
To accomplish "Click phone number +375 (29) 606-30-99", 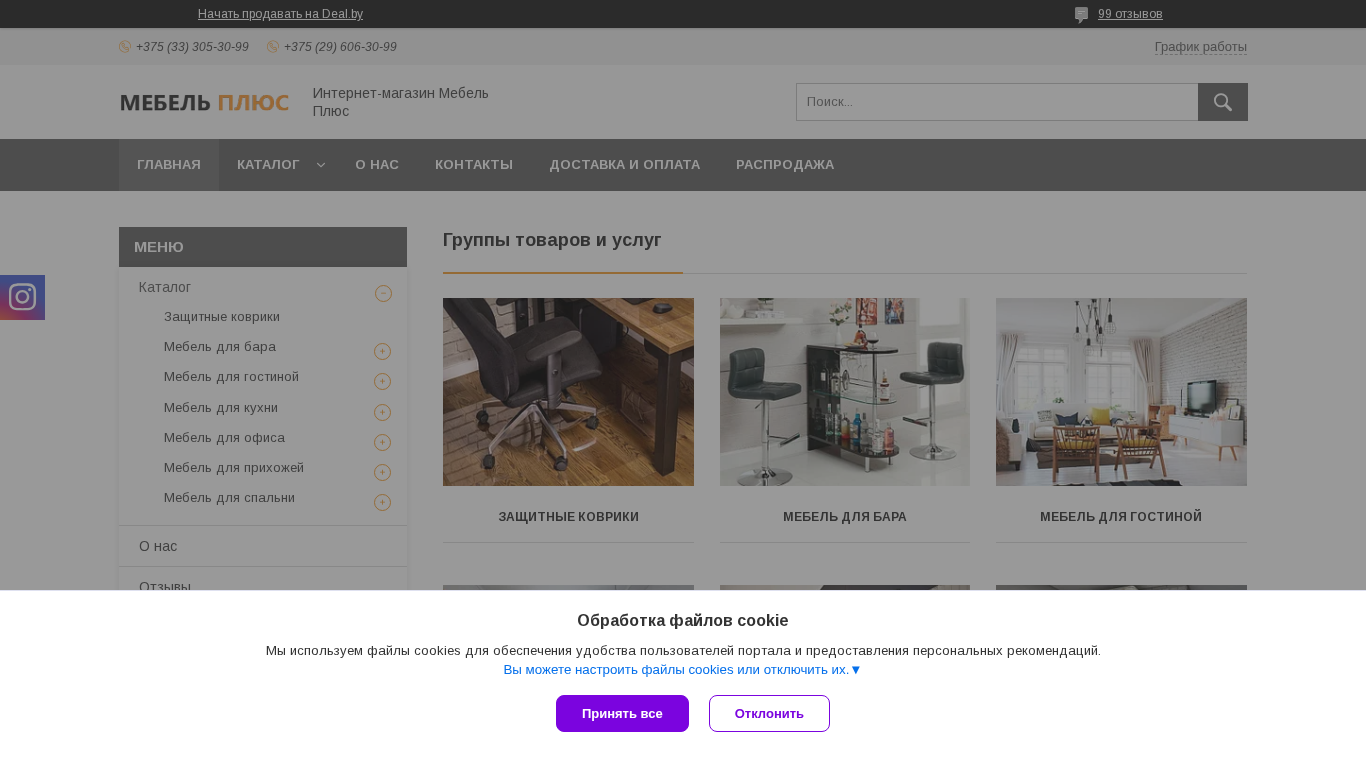I will pos(340,47).
